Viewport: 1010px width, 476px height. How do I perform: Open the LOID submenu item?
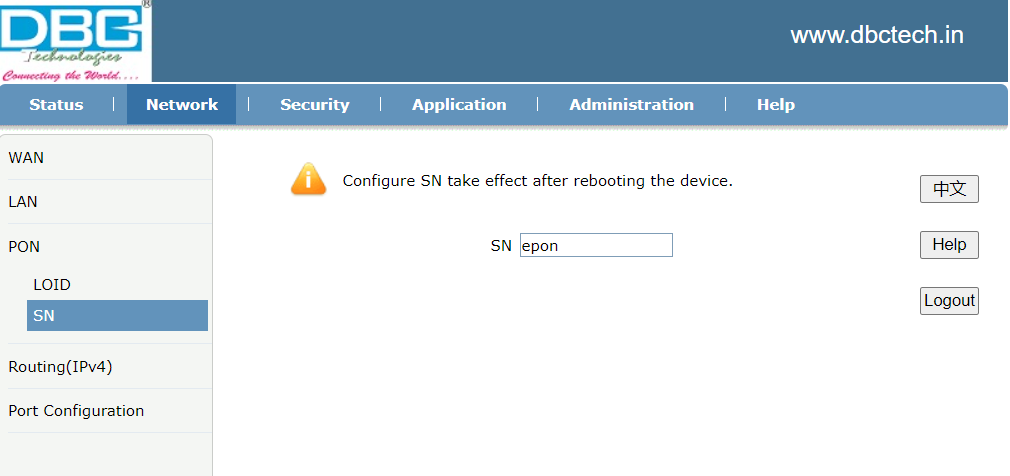(52, 285)
